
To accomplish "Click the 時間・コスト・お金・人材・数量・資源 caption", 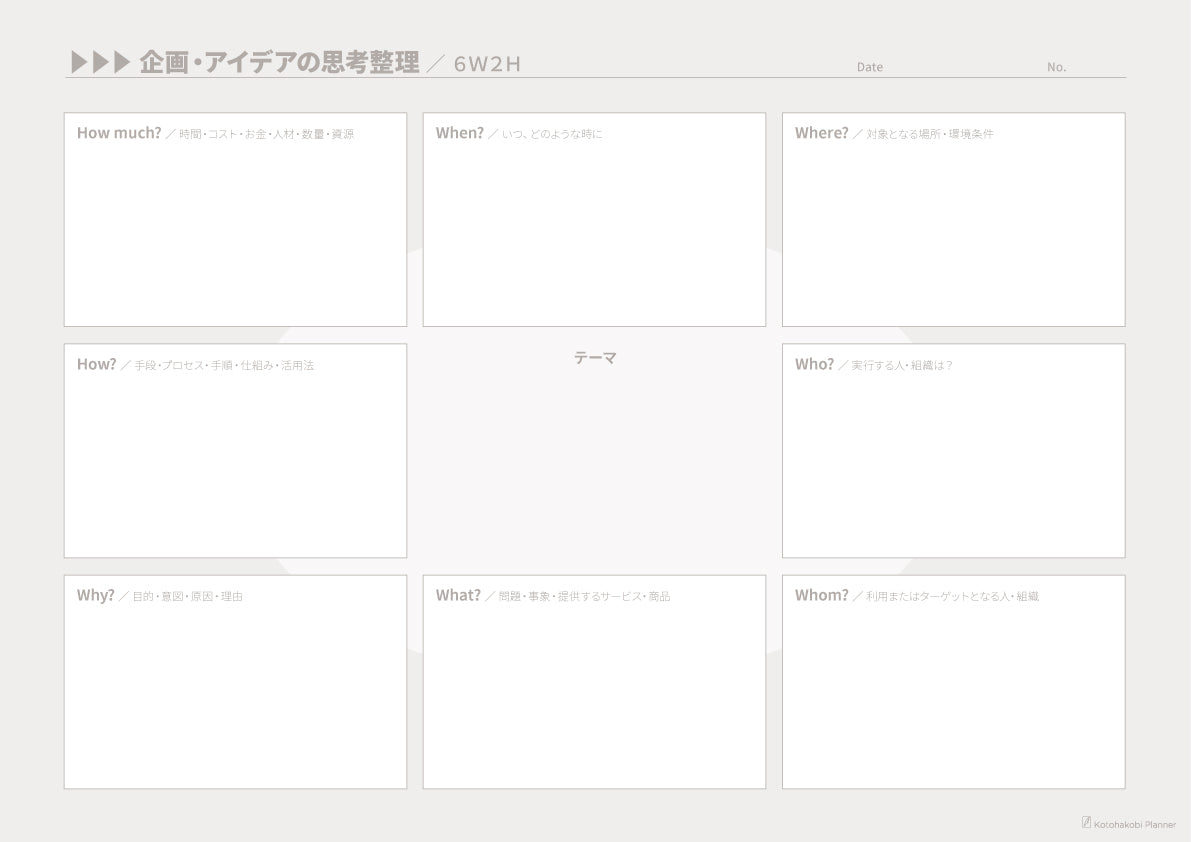I will [x=267, y=134].
